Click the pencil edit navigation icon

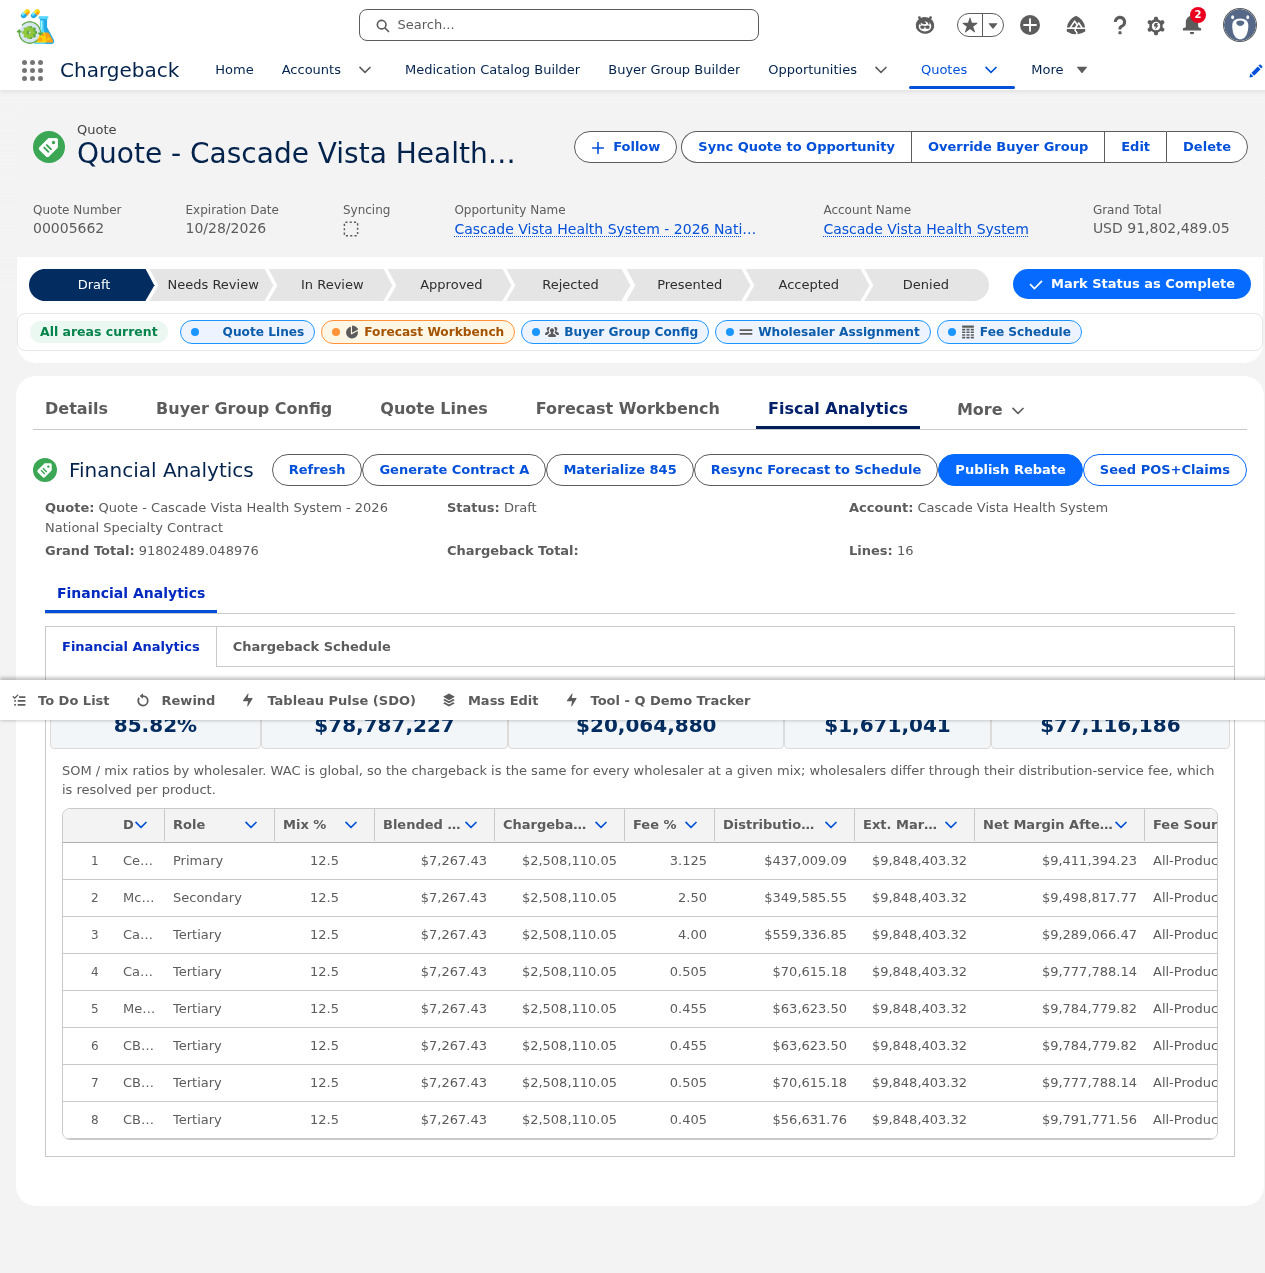click(x=1255, y=70)
